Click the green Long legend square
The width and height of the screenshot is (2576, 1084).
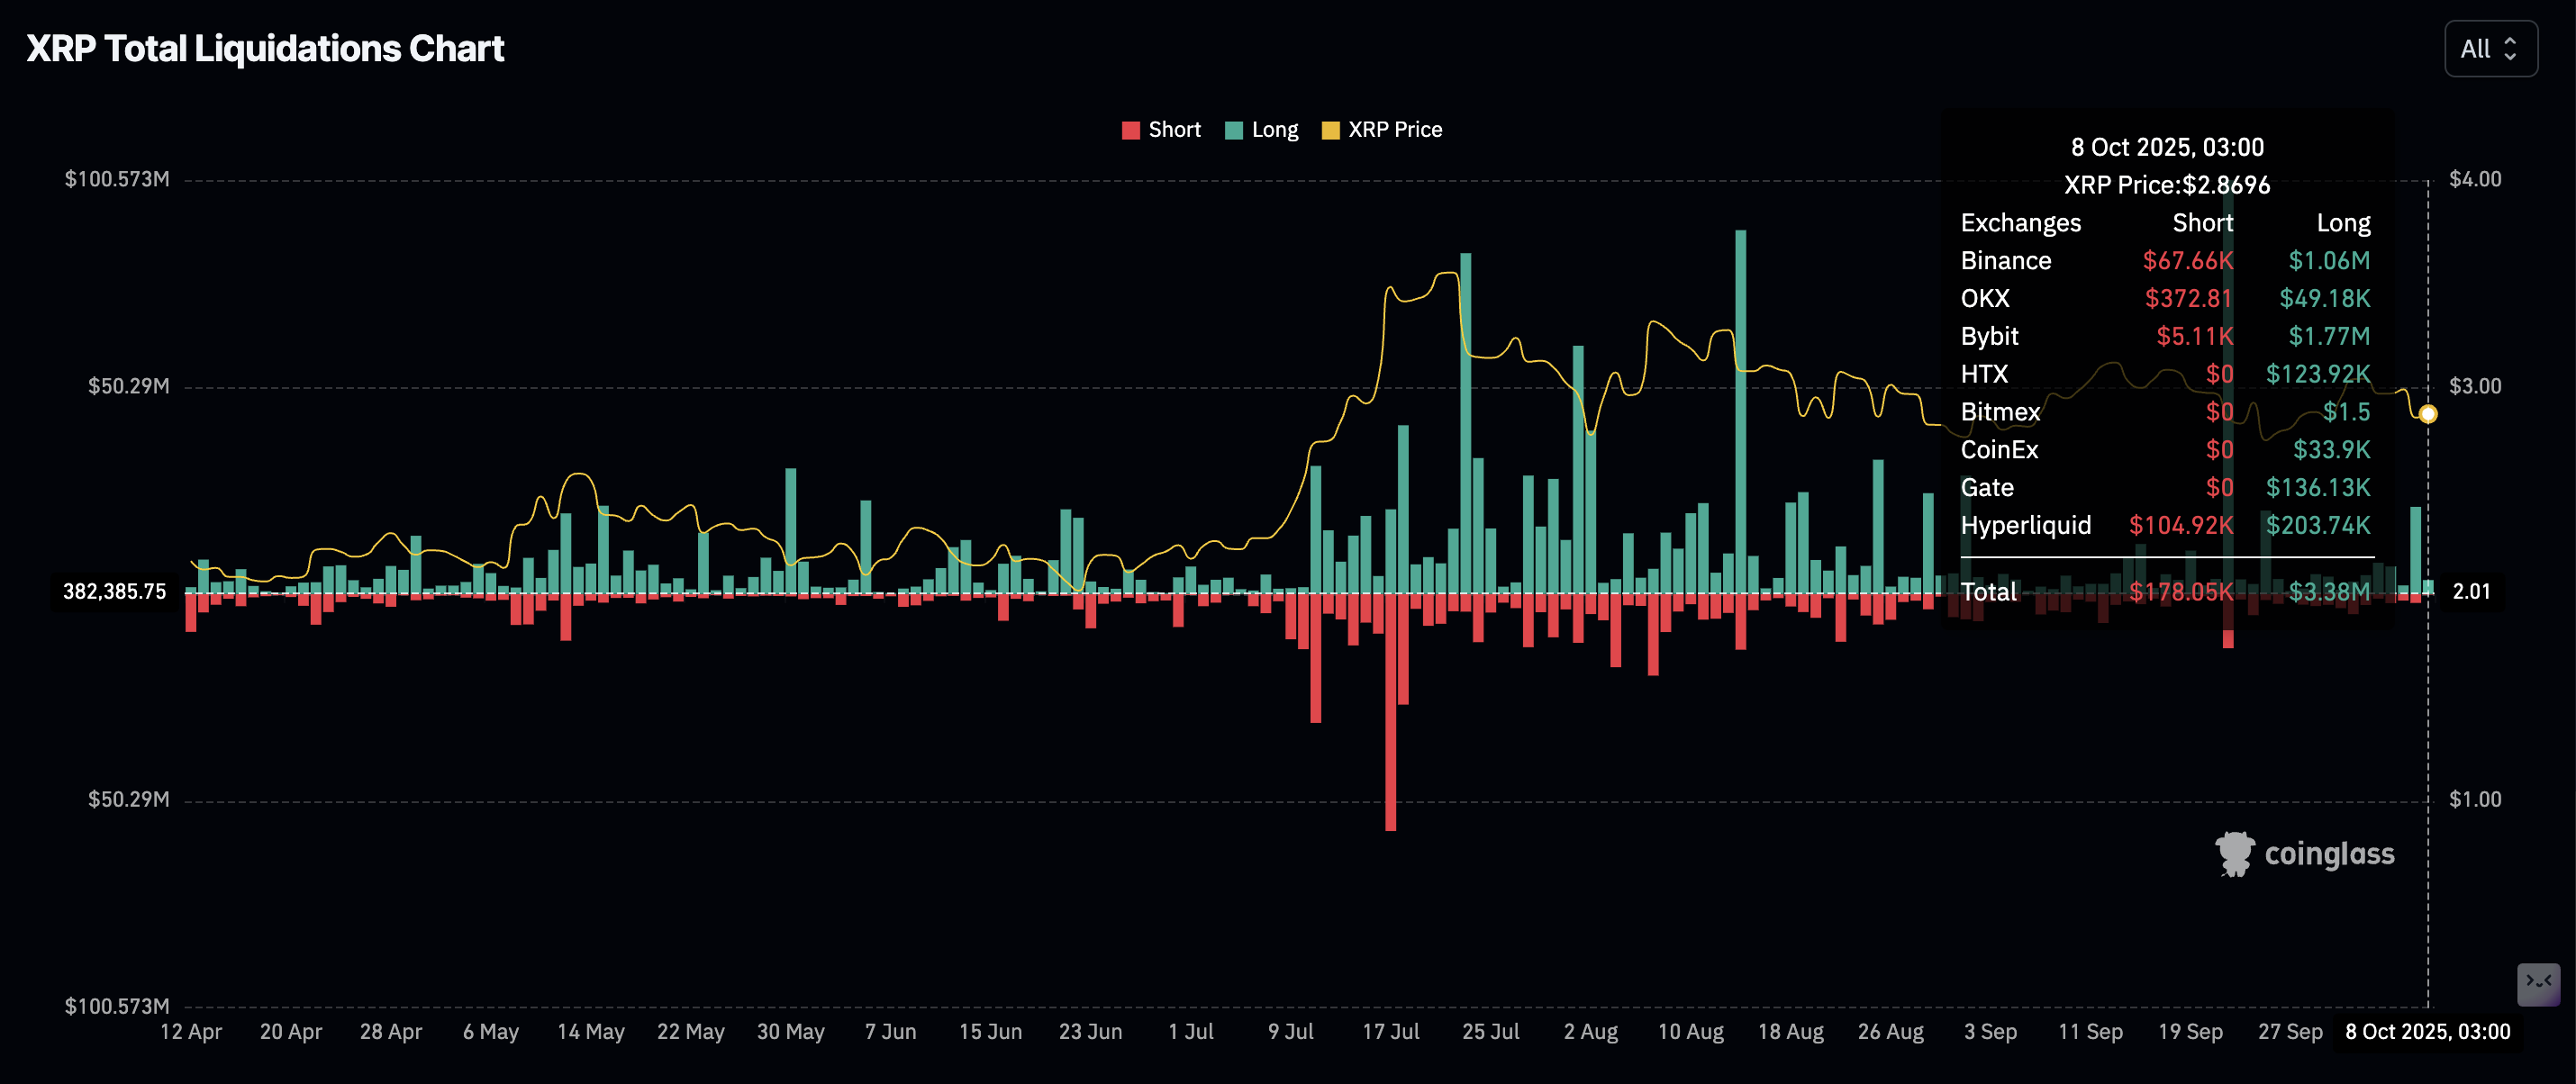(1234, 130)
